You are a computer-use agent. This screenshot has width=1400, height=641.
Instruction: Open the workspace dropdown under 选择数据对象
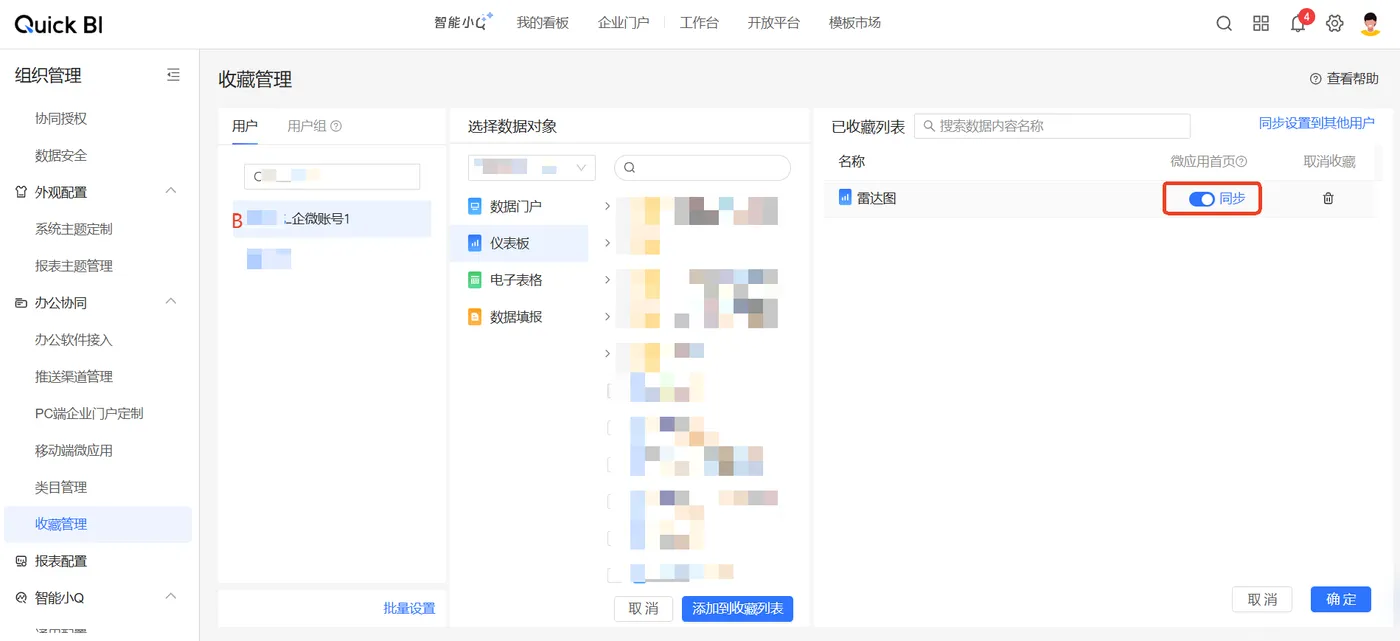tap(531, 168)
